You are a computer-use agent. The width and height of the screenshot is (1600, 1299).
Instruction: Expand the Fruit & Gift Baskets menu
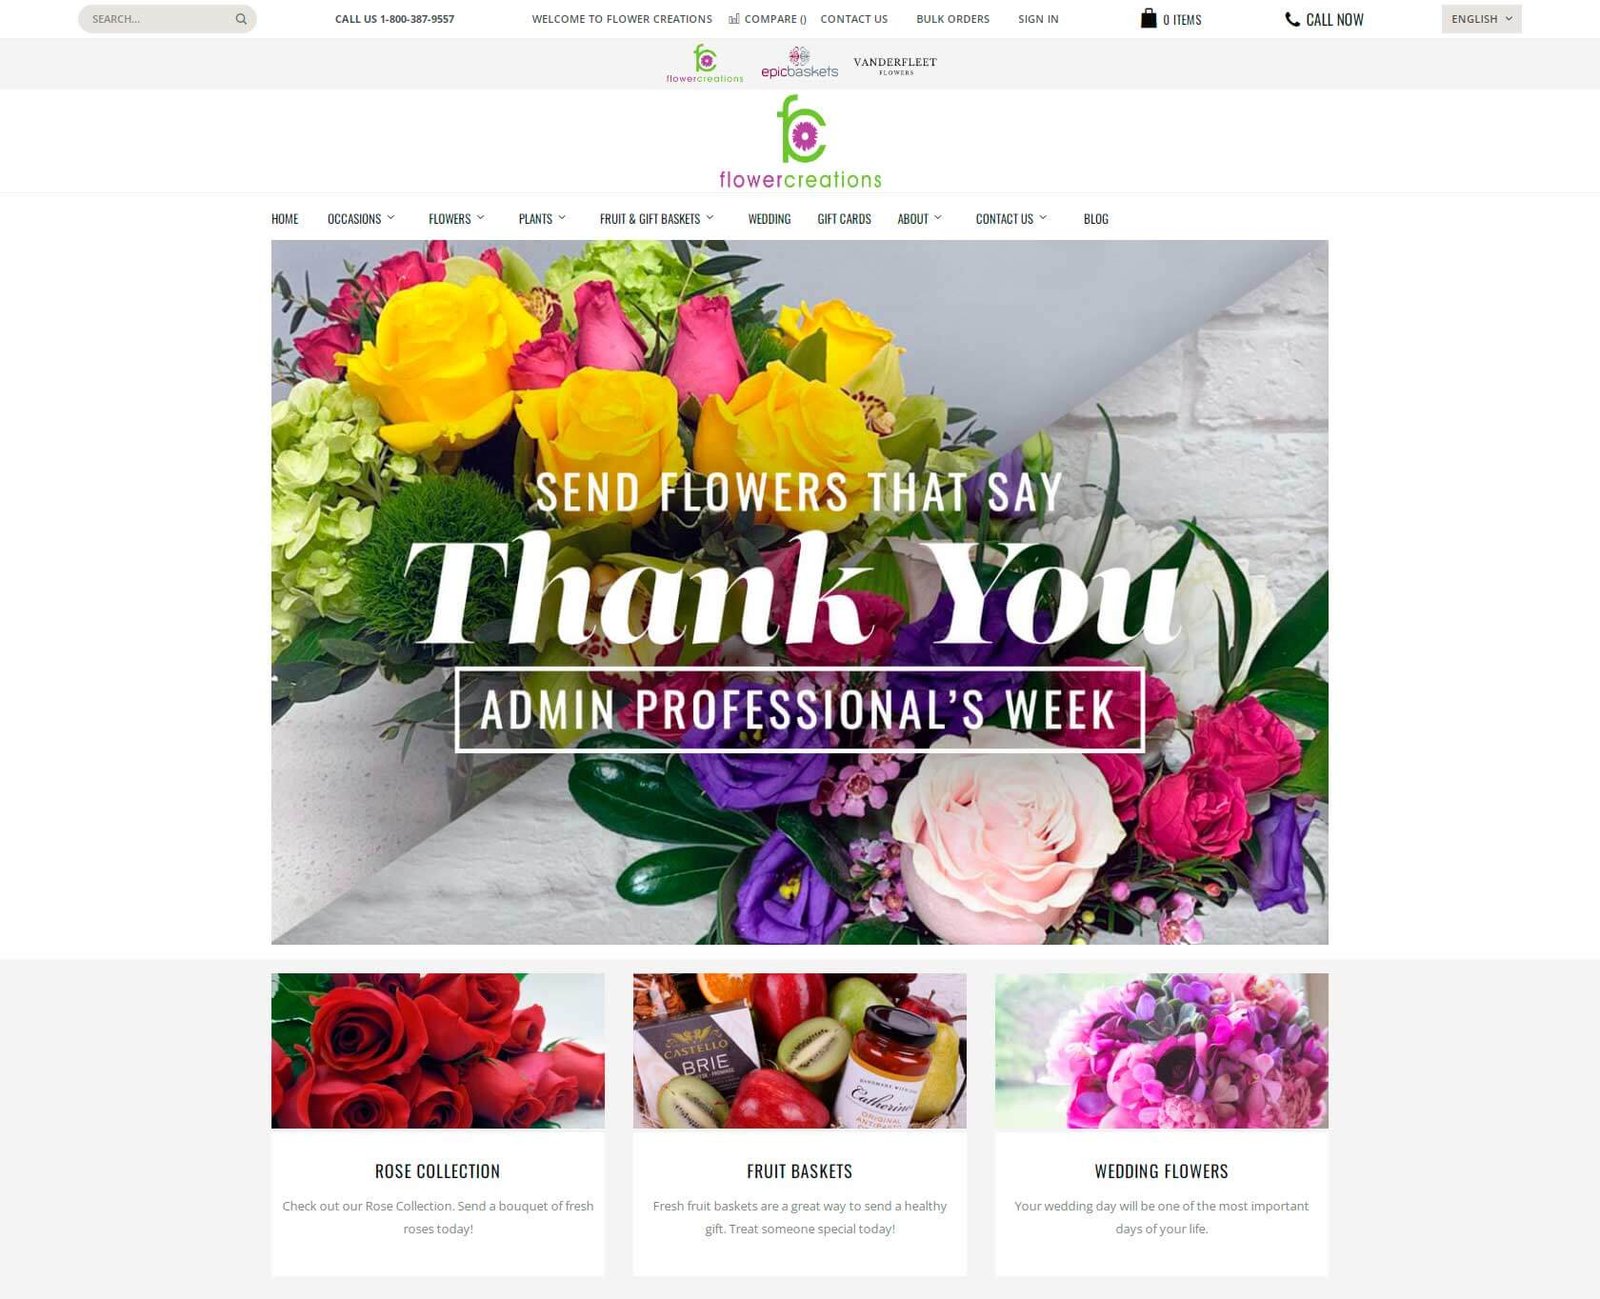click(657, 219)
